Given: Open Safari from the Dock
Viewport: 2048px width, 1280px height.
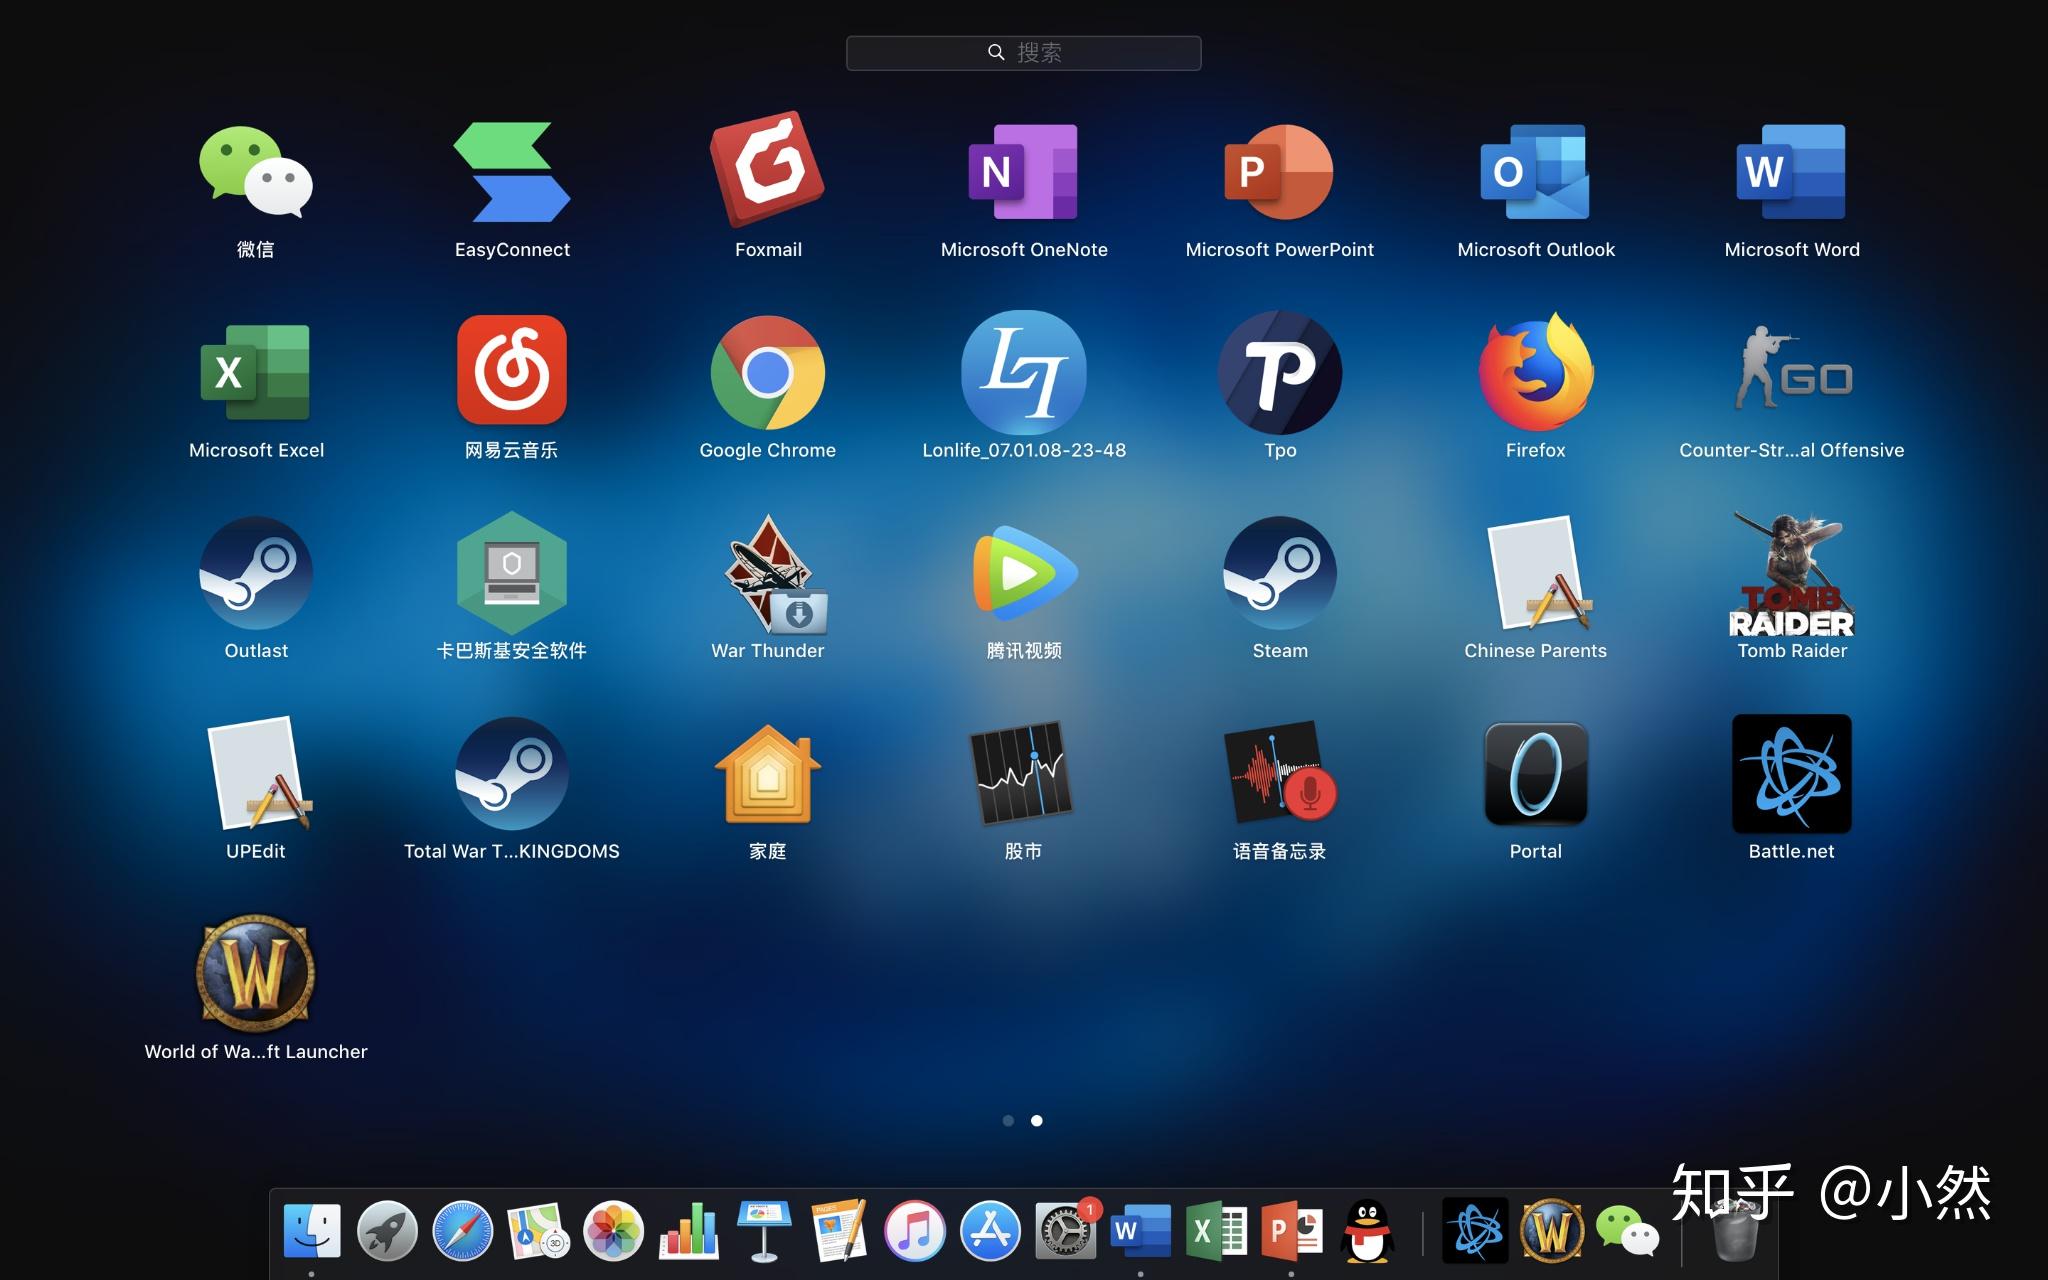Looking at the screenshot, I should tap(462, 1231).
